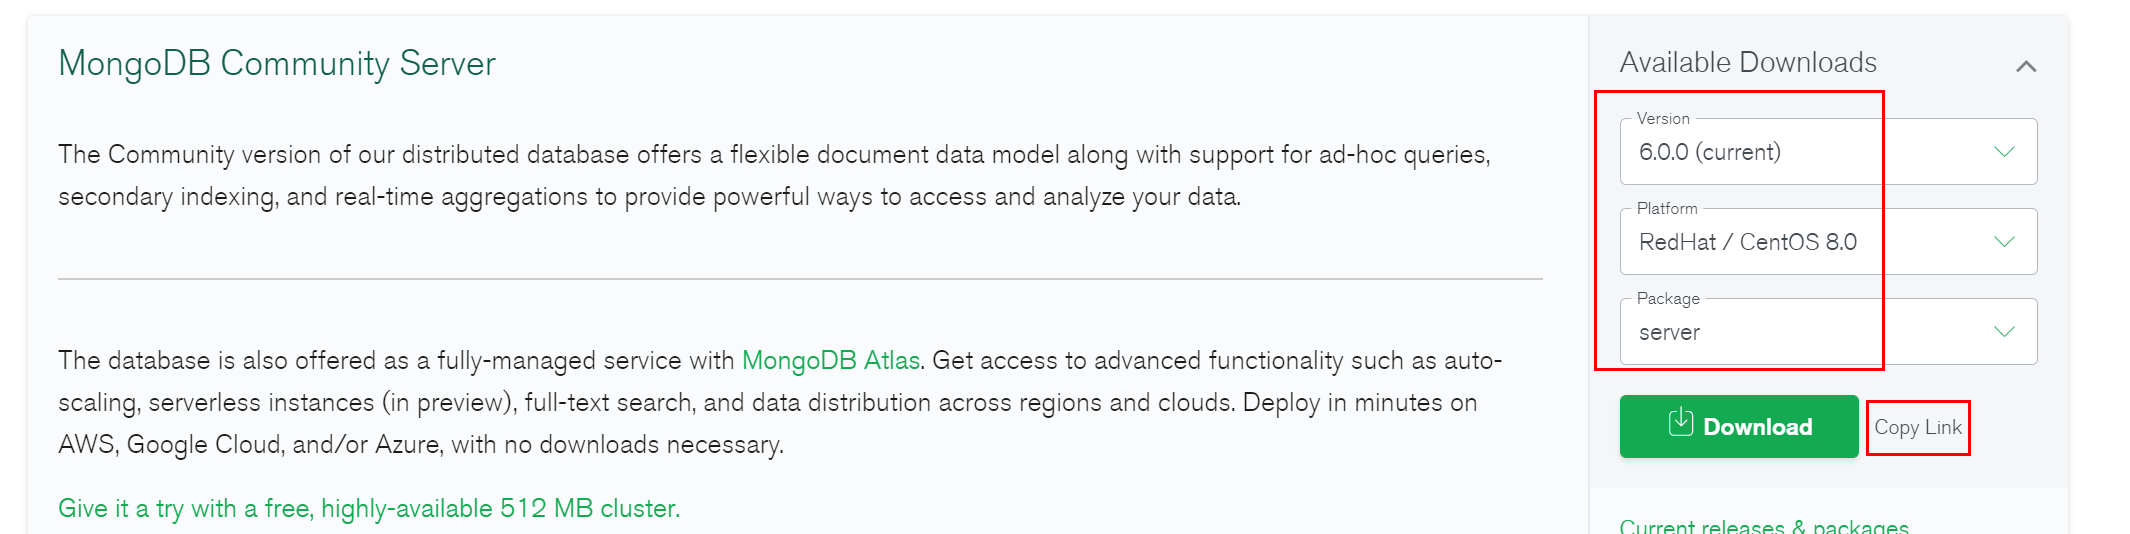Click the Version dropdown chevron arrow
Image resolution: width=2130 pixels, height=534 pixels.
[x=2004, y=152]
